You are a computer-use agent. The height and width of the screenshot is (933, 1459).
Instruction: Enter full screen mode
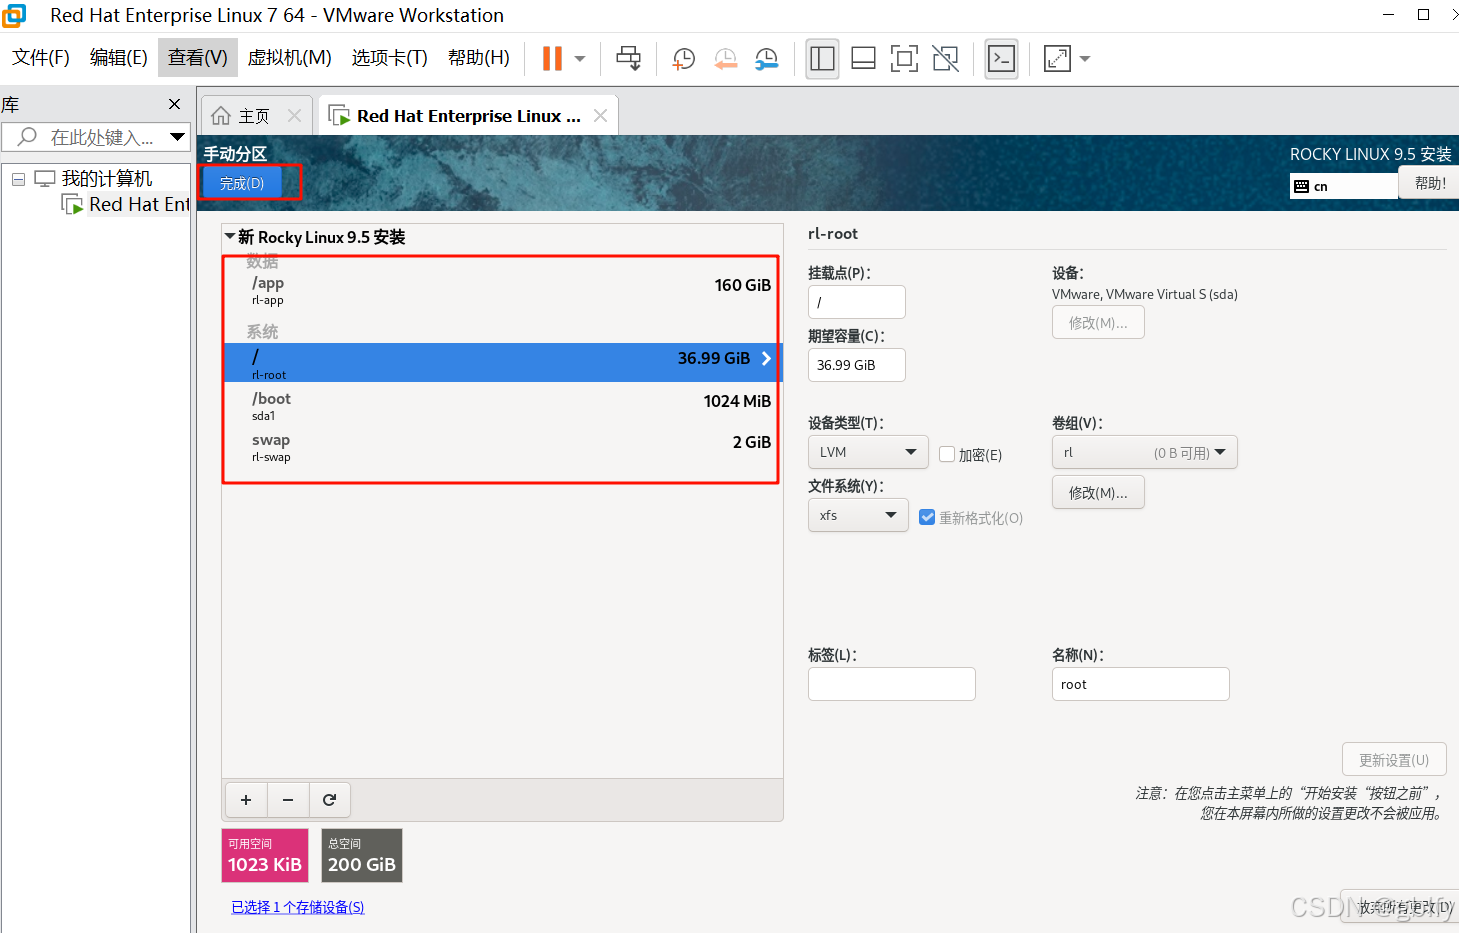(x=905, y=59)
